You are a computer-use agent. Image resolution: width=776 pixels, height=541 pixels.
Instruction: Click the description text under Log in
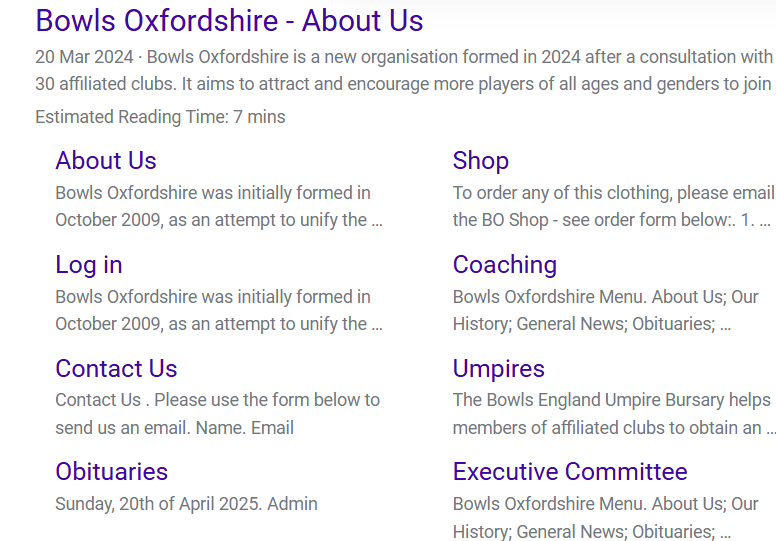point(218,310)
